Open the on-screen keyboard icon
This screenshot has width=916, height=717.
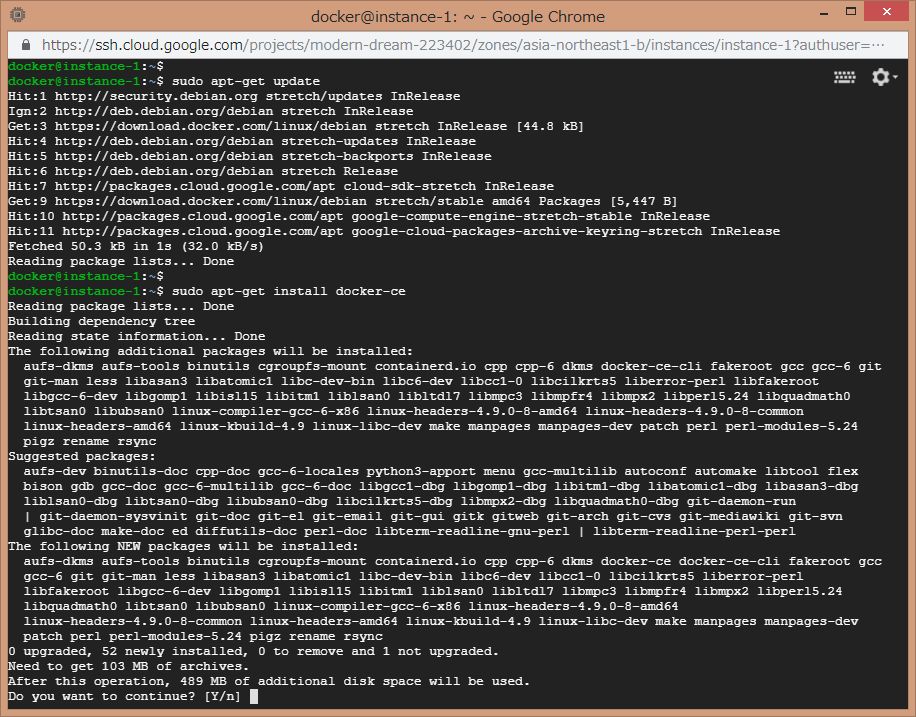pos(844,77)
